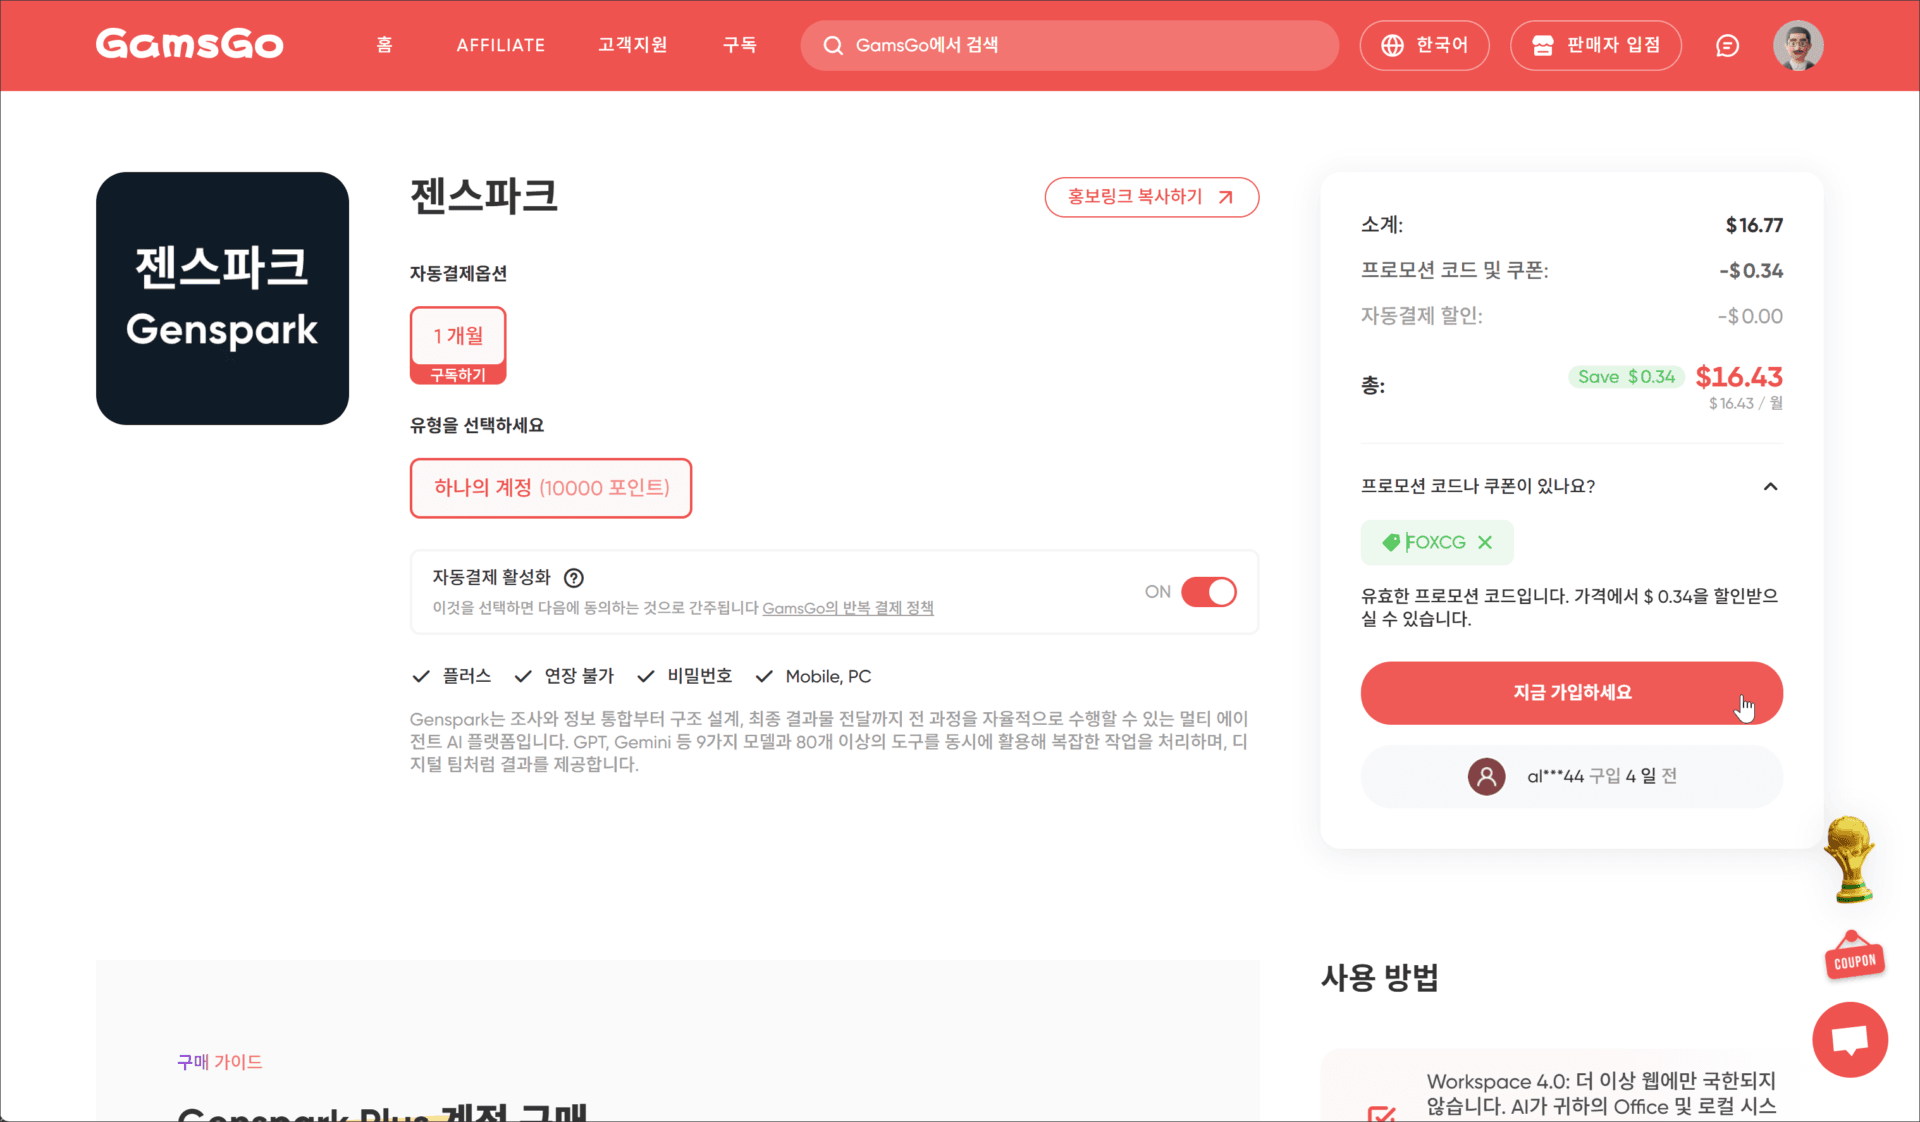Click the Save $0.34 badge
The width and height of the screenshot is (1920, 1122).
coord(1626,377)
